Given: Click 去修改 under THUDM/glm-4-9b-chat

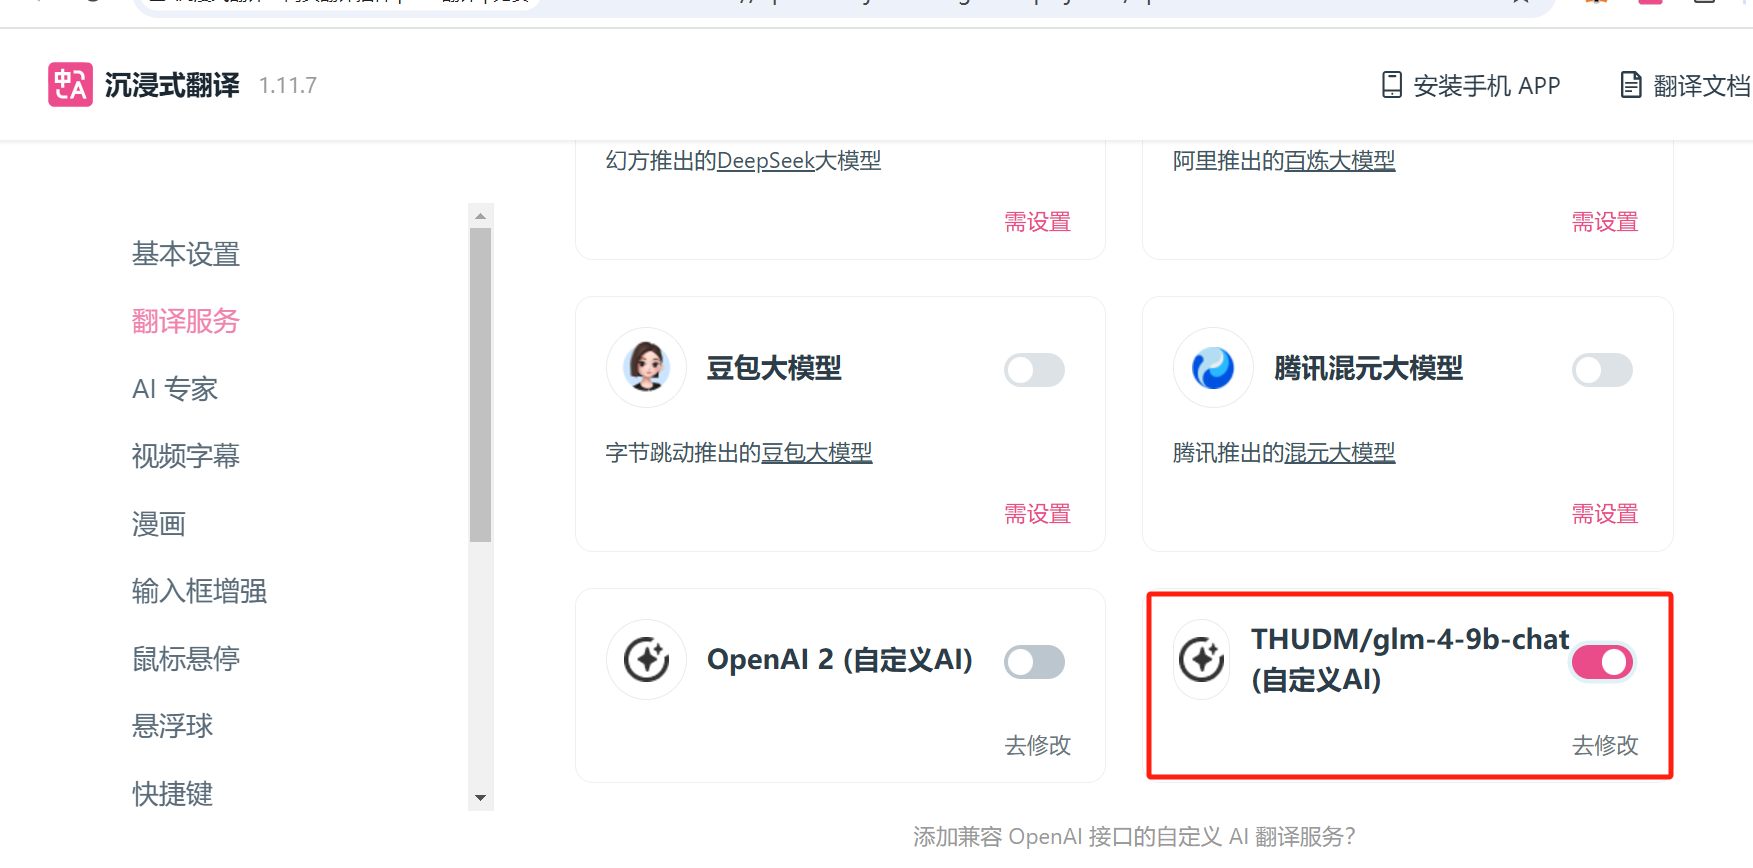Looking at the screenshot, I should [1604, 745].
